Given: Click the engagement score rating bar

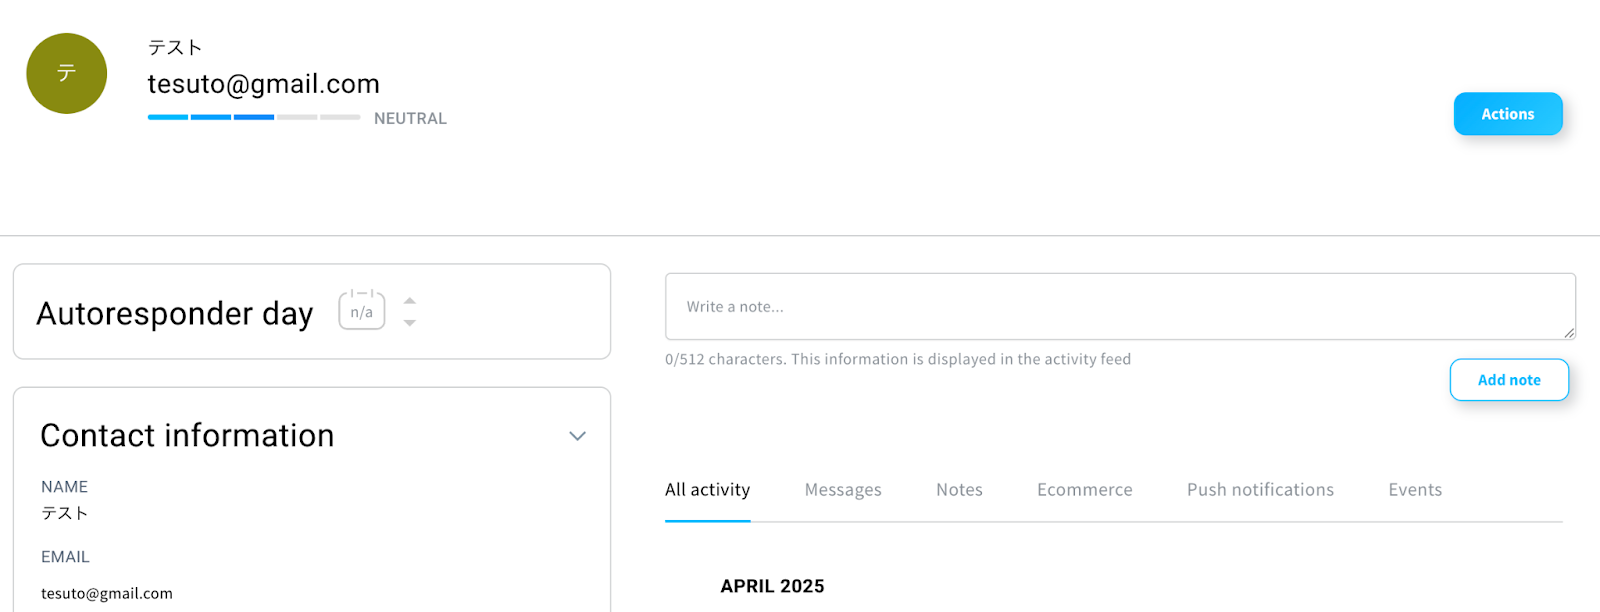Looking at the screenshot, I should click(x=254, y=117).
